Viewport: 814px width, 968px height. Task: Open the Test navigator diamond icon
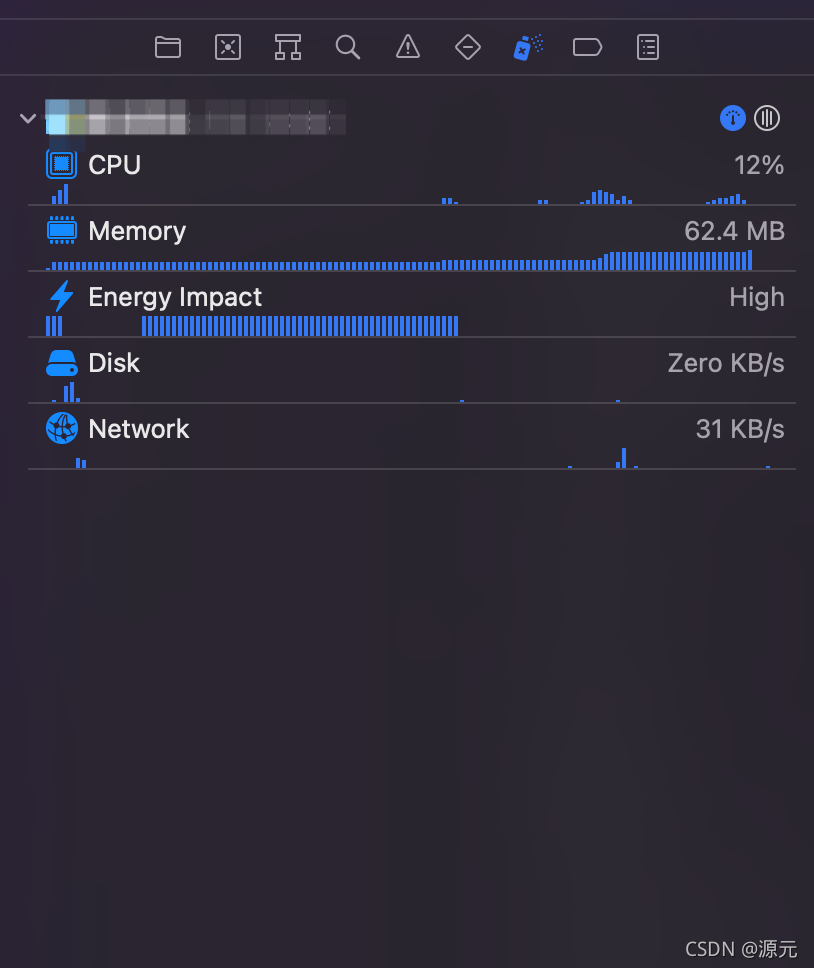point(467,47)
